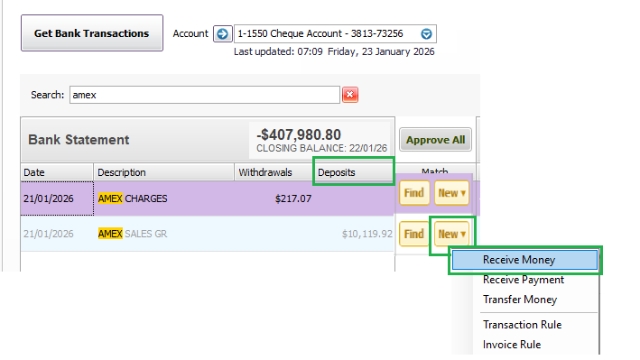Click the $217.07 withdrawal amount
This screenshot has height=360, width=640.
tap(293, 199)
